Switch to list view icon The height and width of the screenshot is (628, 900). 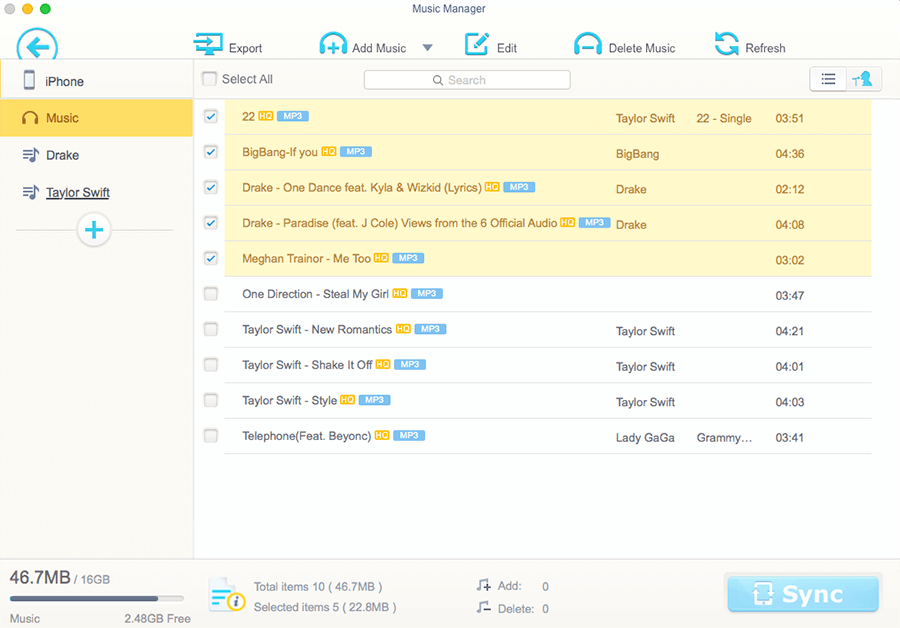828,79
